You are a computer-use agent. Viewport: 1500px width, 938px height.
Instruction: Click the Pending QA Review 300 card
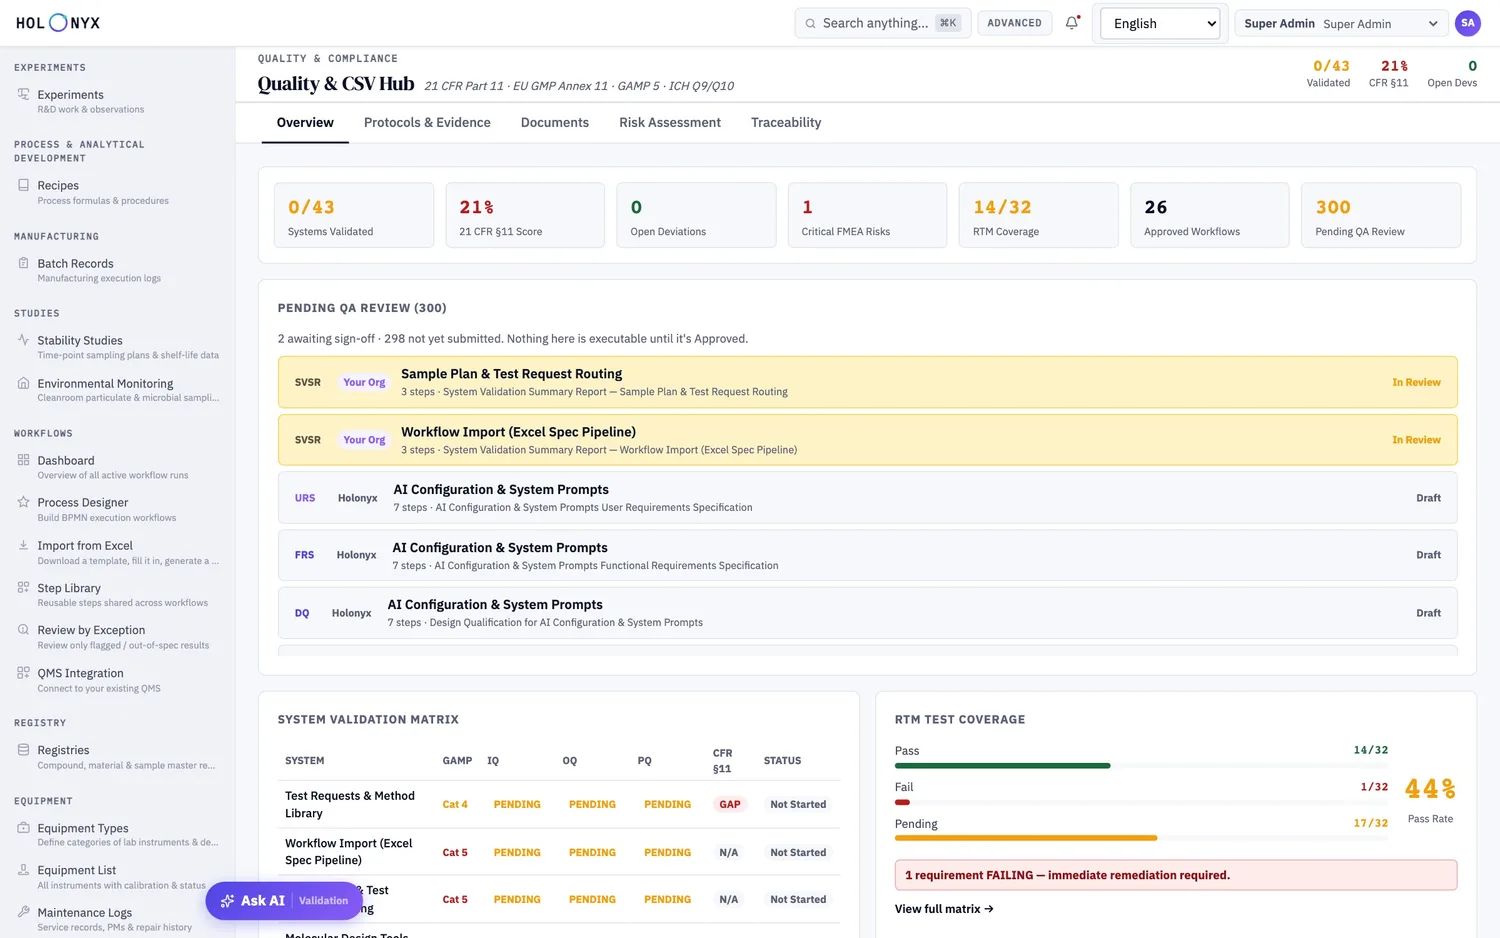pos(1381,215)
